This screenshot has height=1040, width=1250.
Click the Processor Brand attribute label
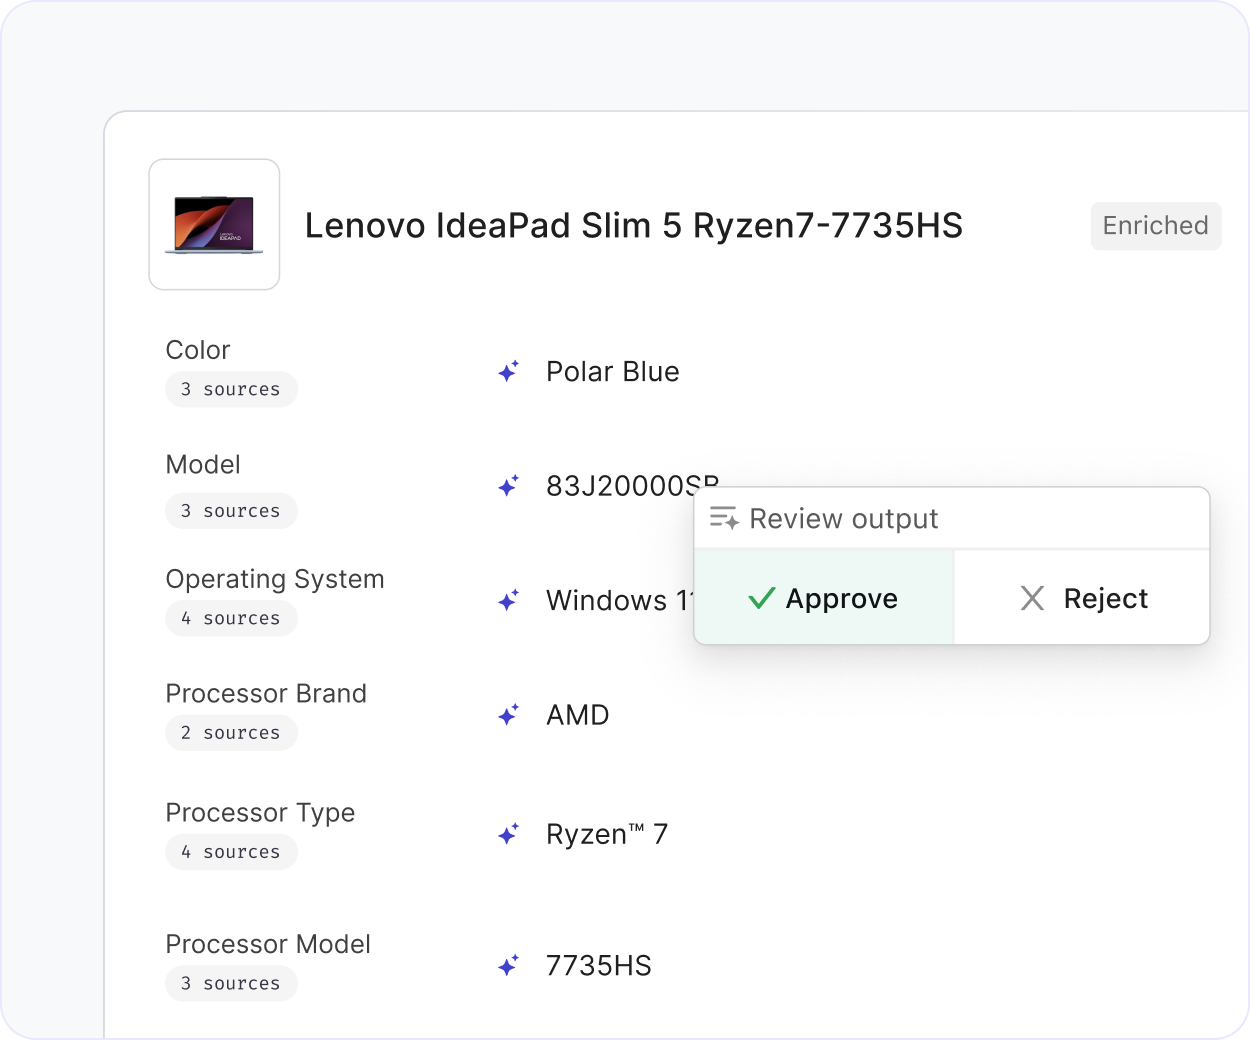[x=266, y=693]
